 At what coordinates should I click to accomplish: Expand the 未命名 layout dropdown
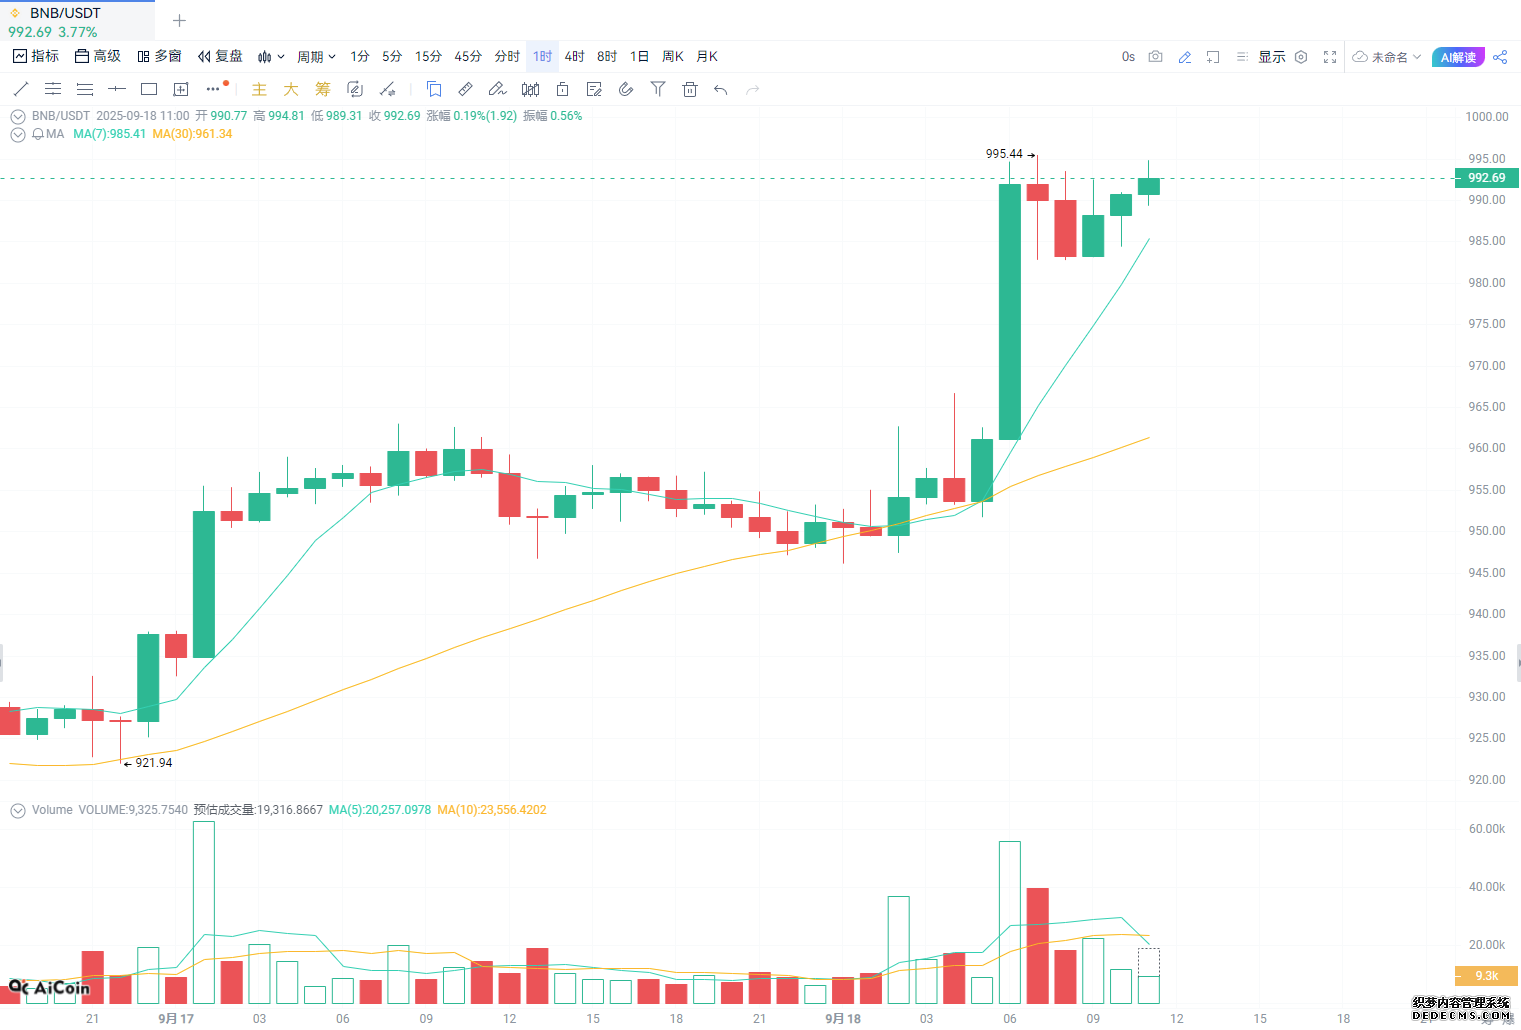(1387, 57)
